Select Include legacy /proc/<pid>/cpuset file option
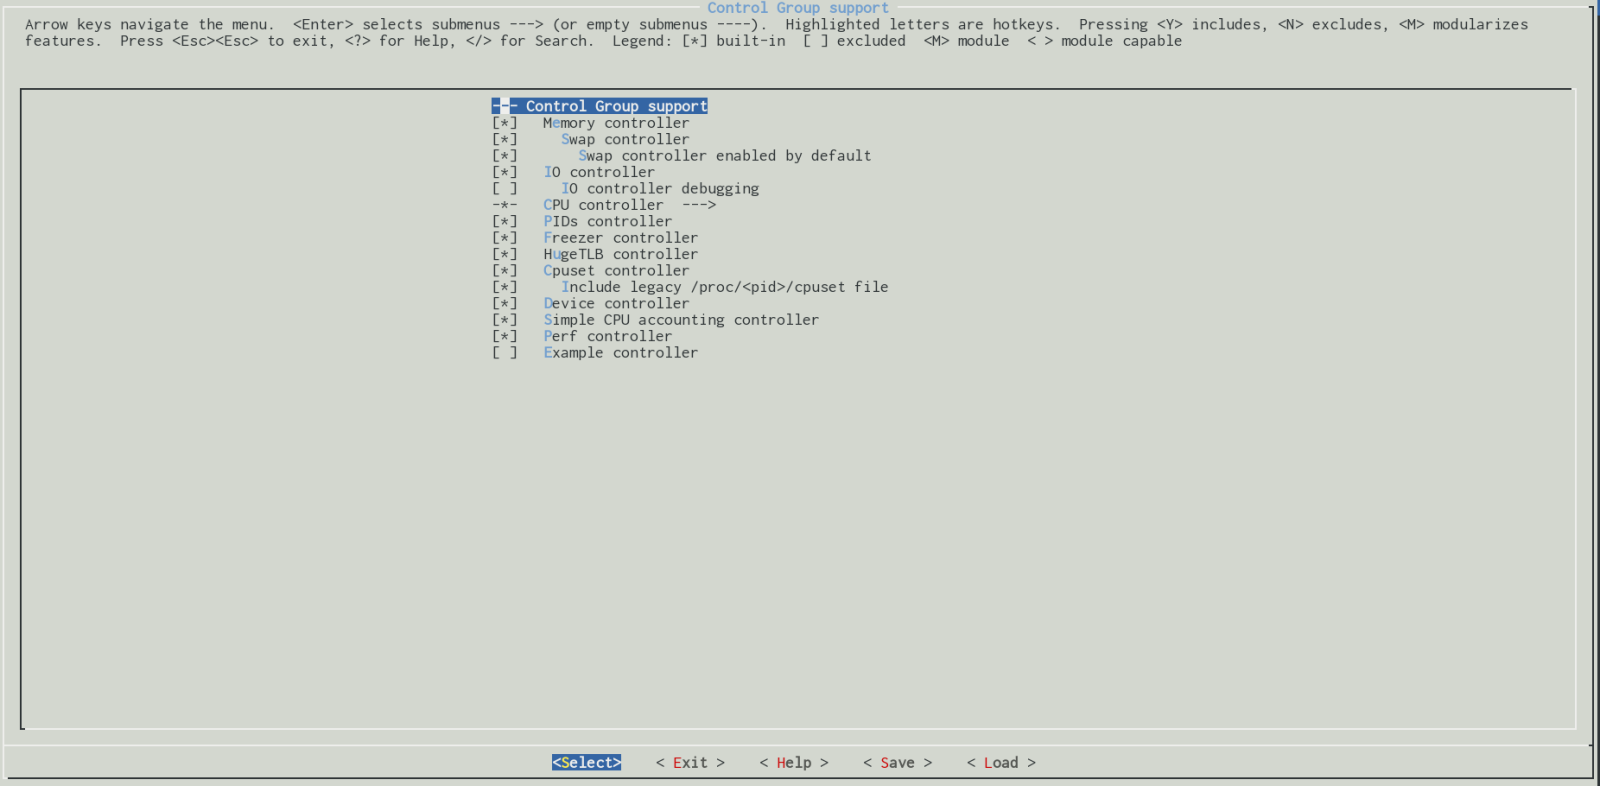Image resolution: width=1600 pixels, height=786 pixels. coord(724,287)
